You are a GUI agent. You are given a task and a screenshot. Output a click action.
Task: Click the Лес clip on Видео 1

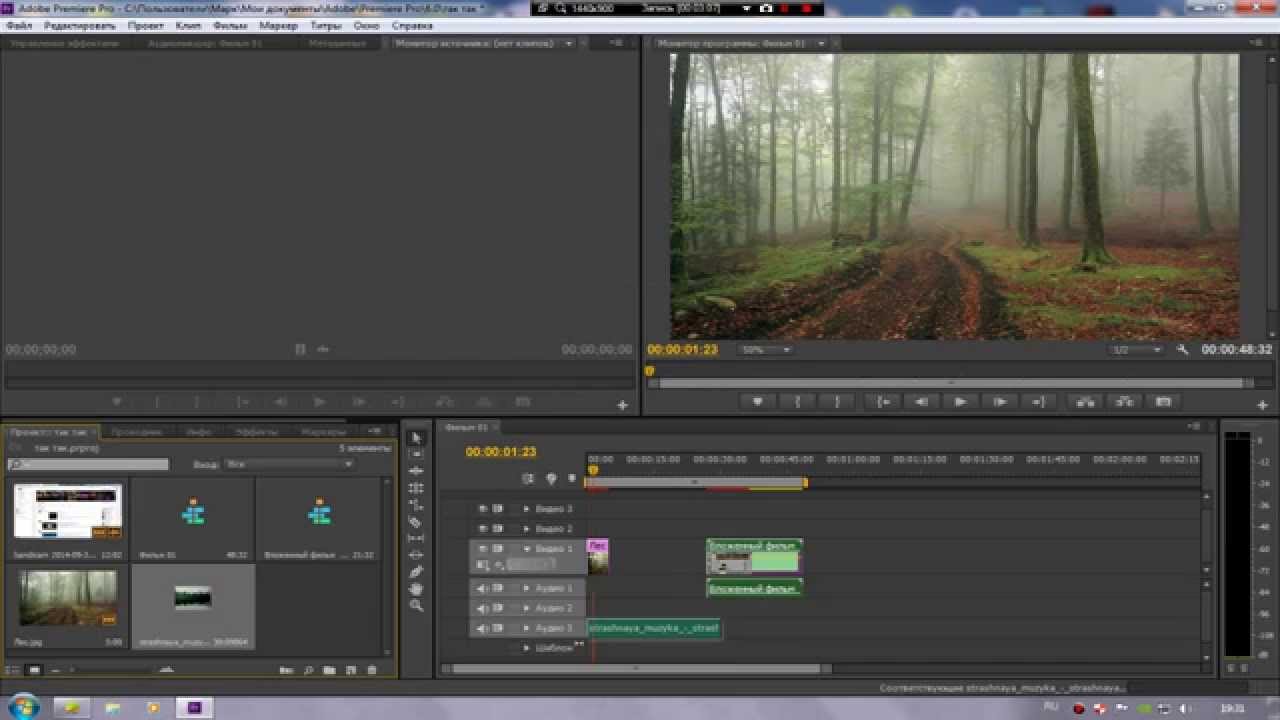[598, 556]
